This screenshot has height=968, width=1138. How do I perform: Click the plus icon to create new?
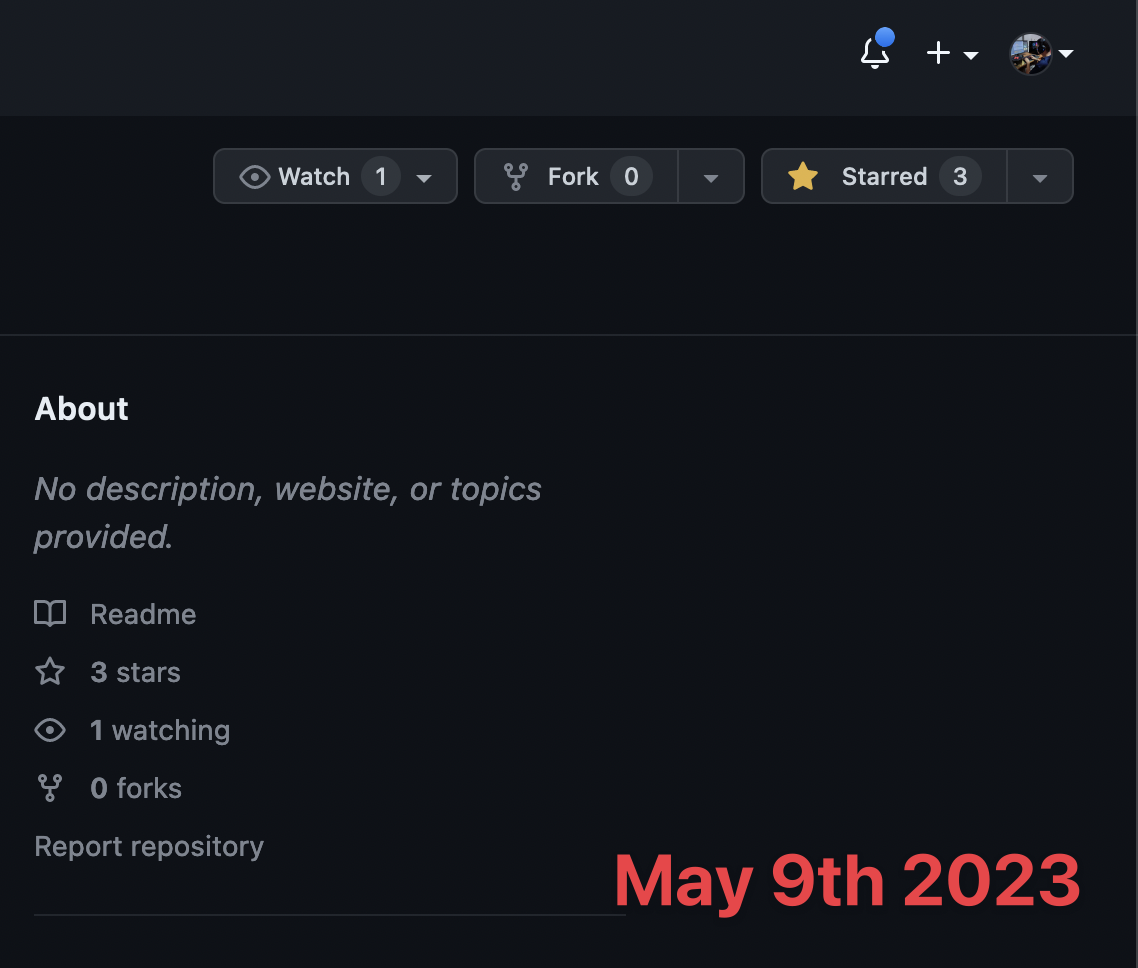(x=937, y=54)
